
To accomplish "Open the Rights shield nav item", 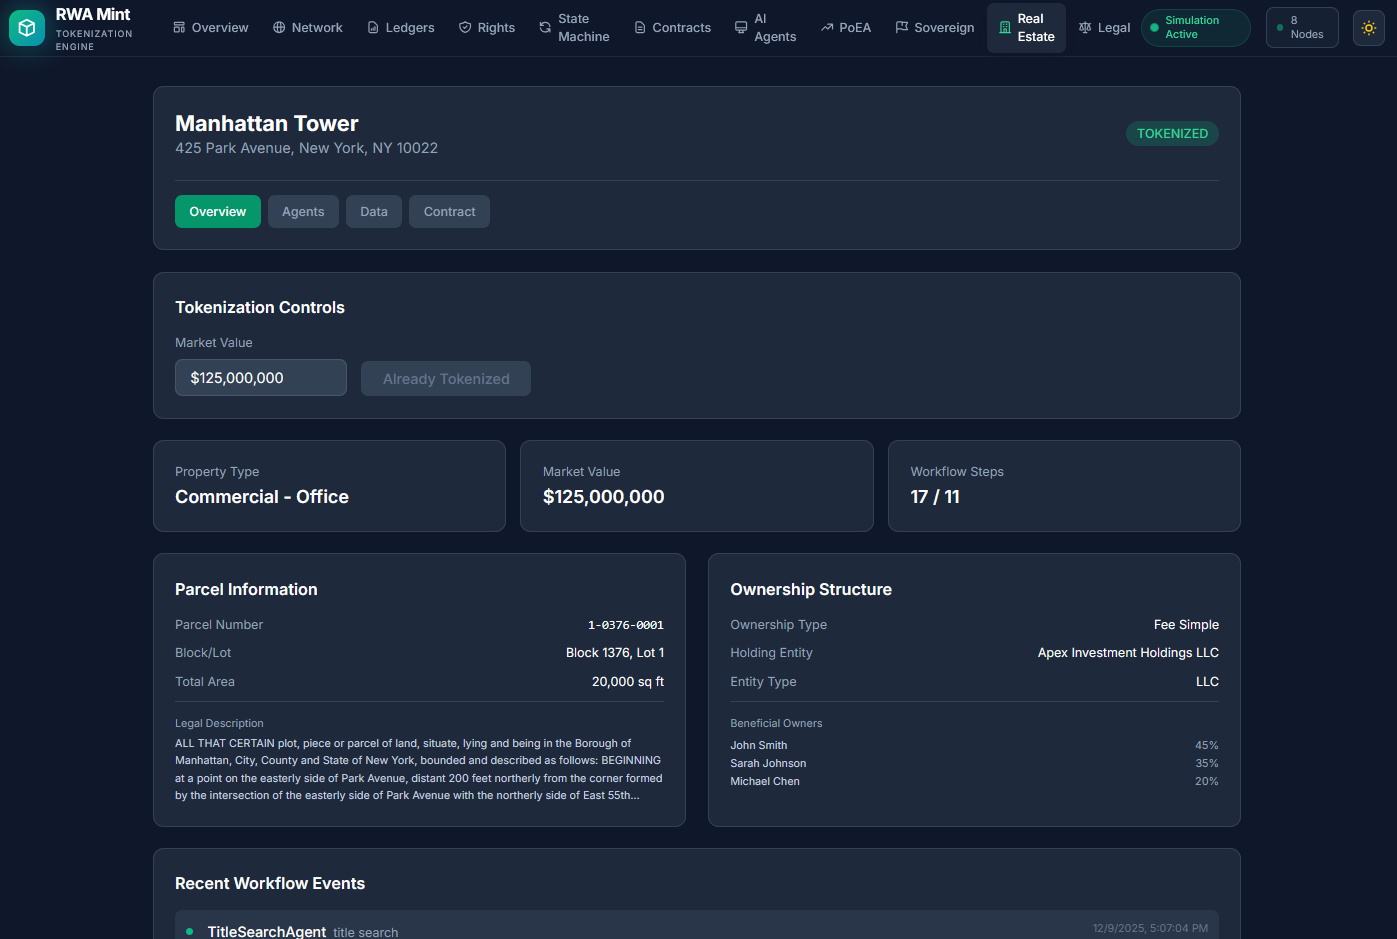I will tap(487, 28).
